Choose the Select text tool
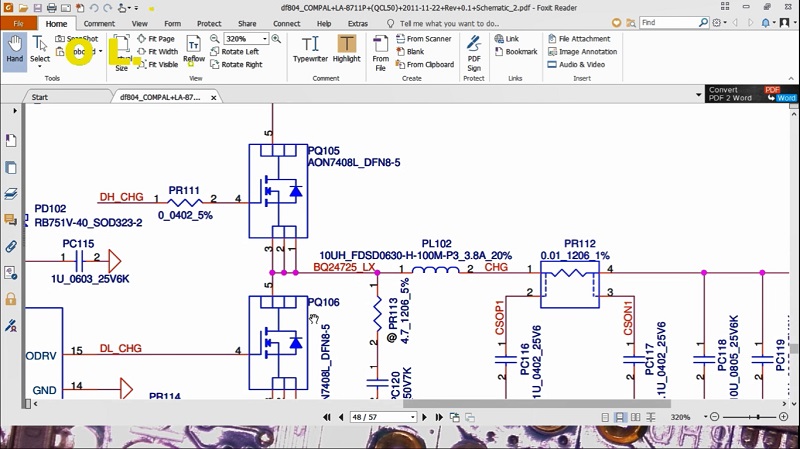 [40, 49]
